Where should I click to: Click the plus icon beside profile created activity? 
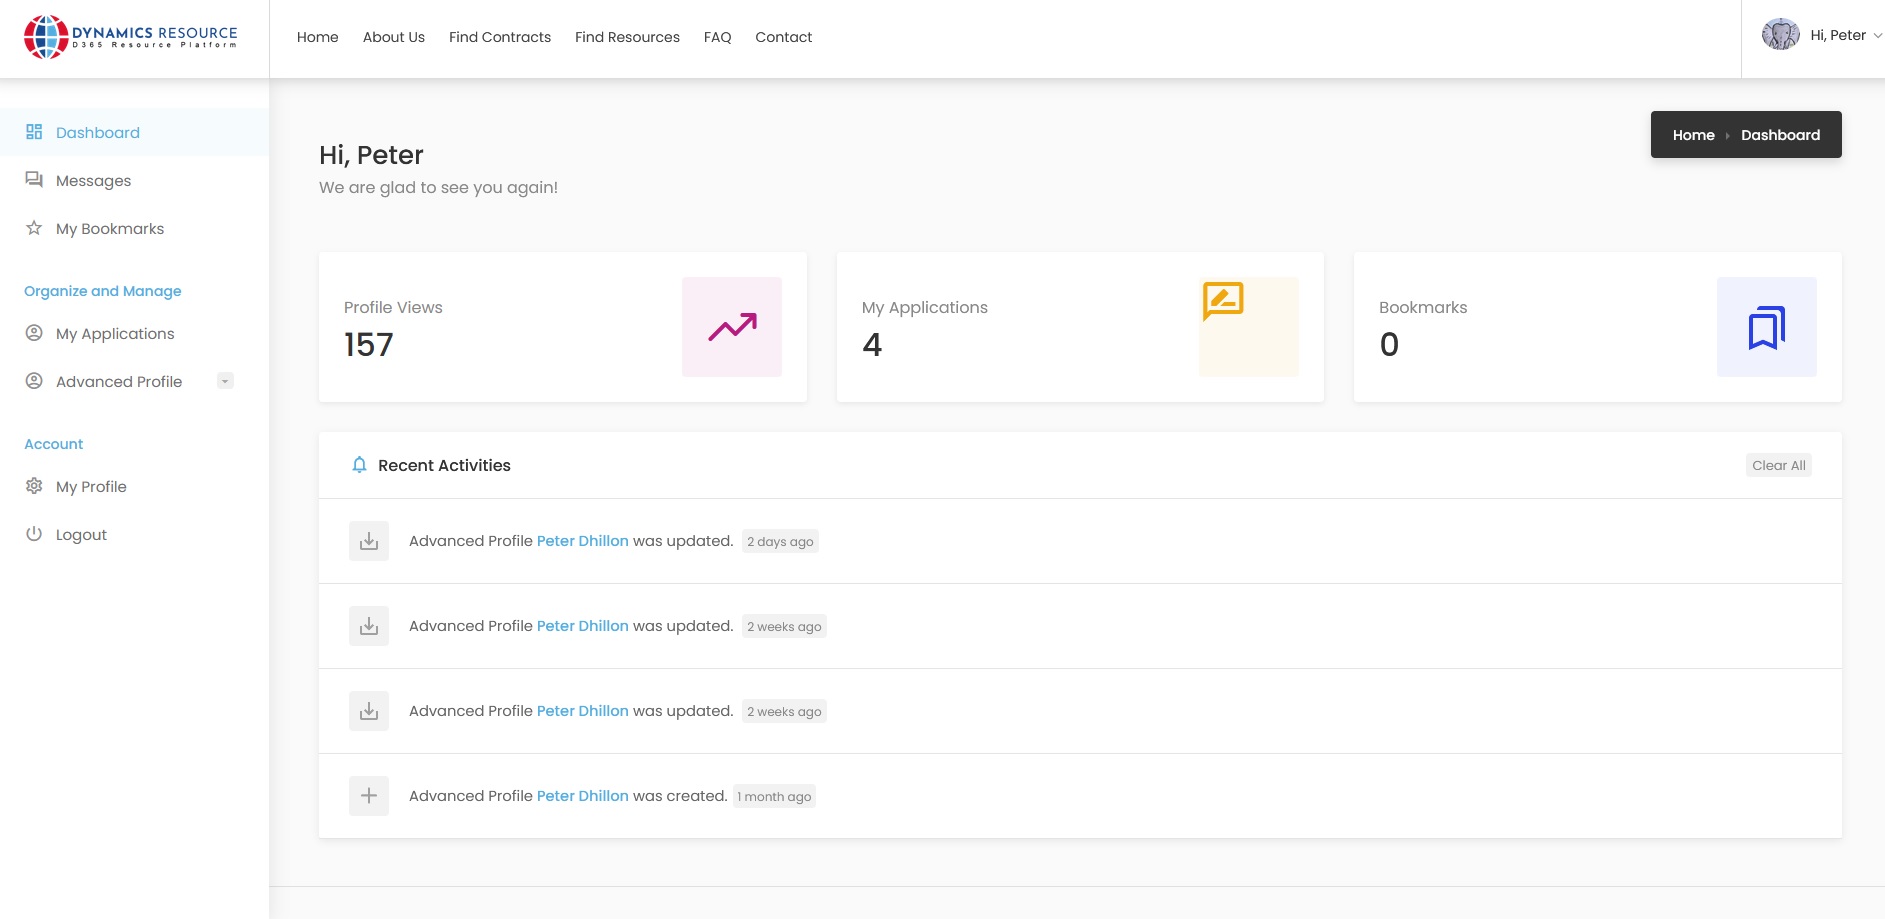coord(369,796)
